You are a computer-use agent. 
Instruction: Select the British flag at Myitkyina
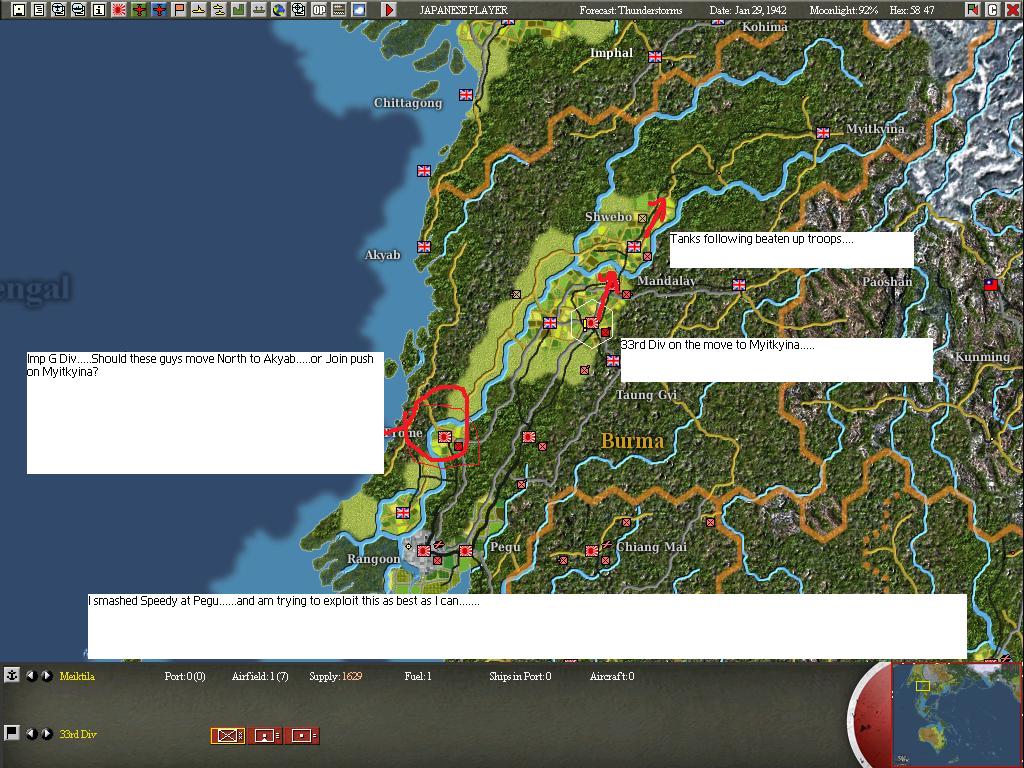(x=823, y=133)
